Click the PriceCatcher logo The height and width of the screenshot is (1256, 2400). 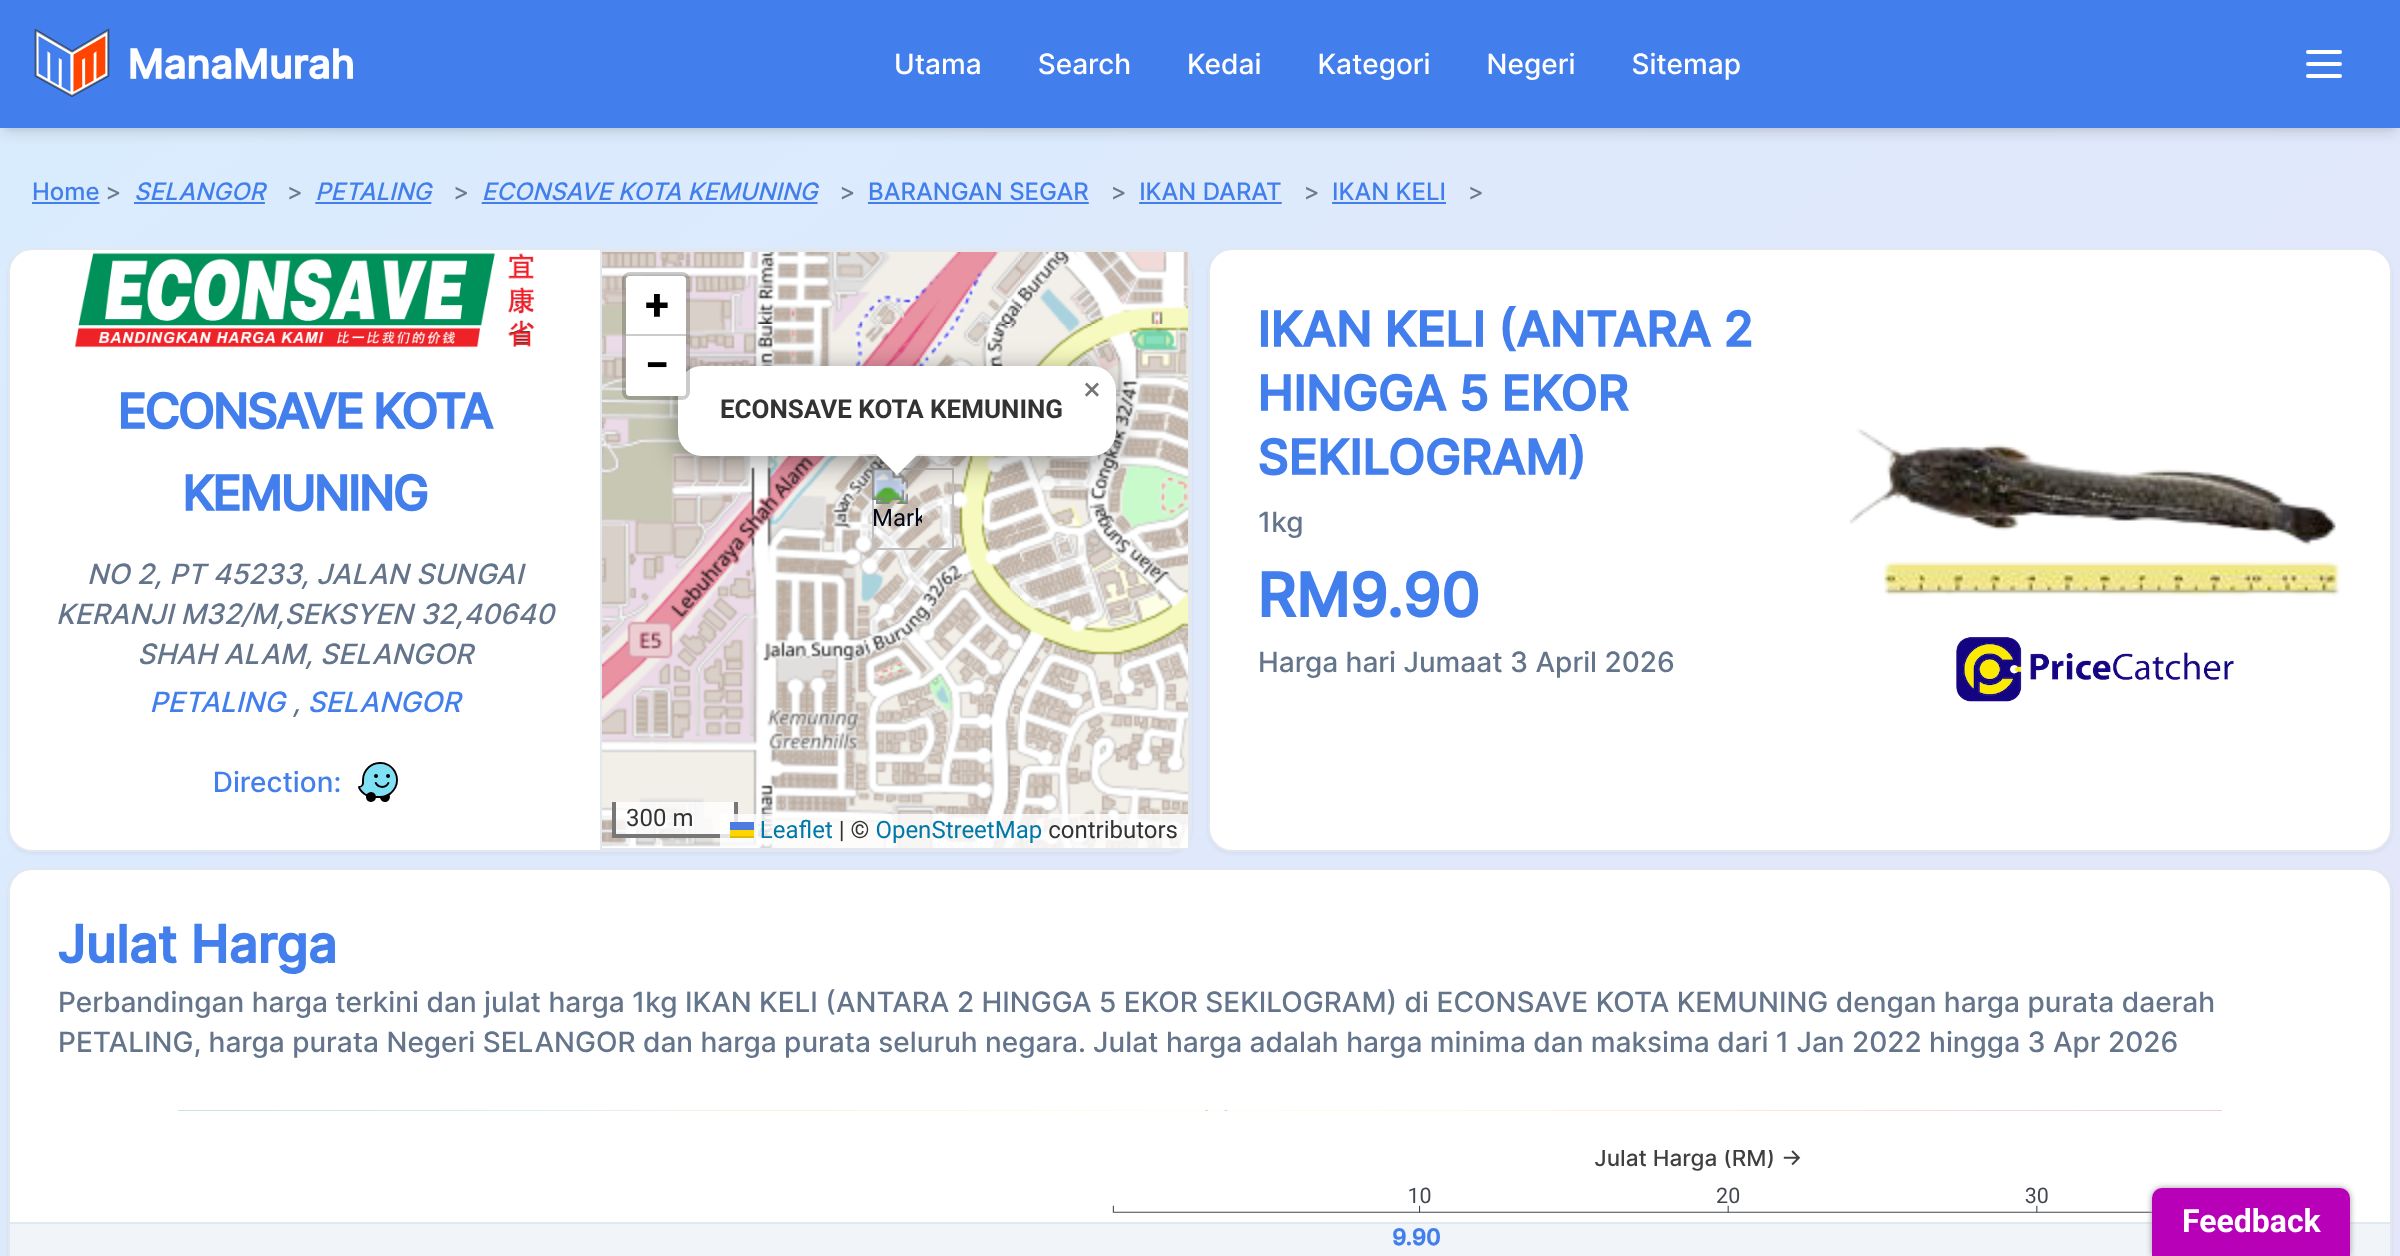coord(2095,668)
